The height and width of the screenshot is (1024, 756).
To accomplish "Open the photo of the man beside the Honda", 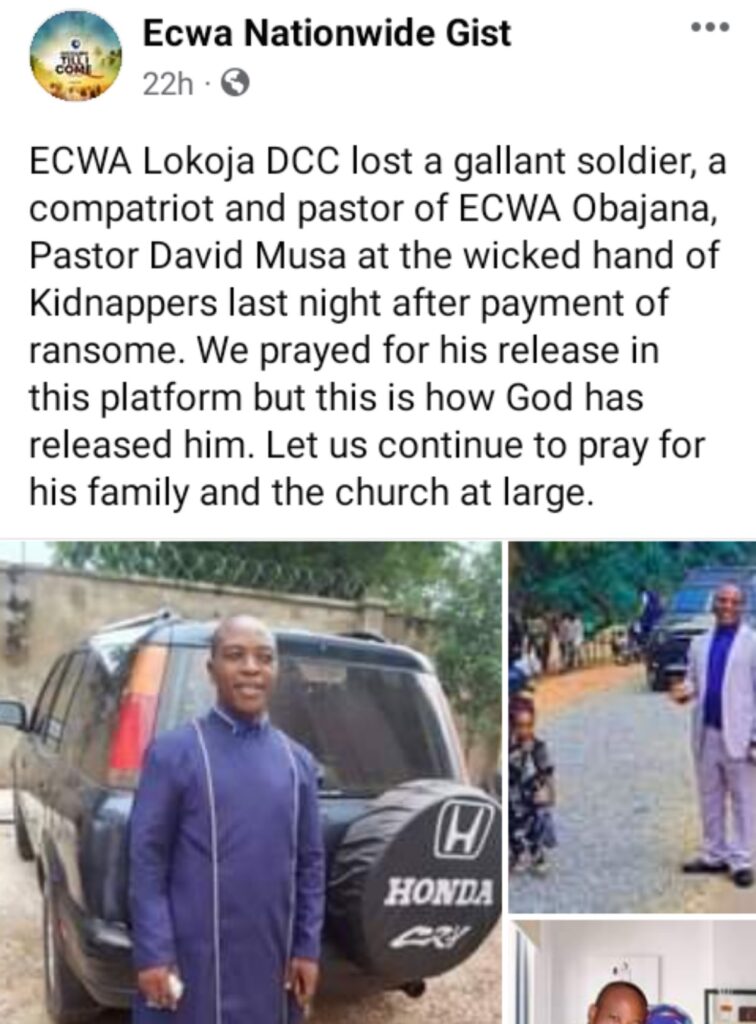I will click(251, 782).
